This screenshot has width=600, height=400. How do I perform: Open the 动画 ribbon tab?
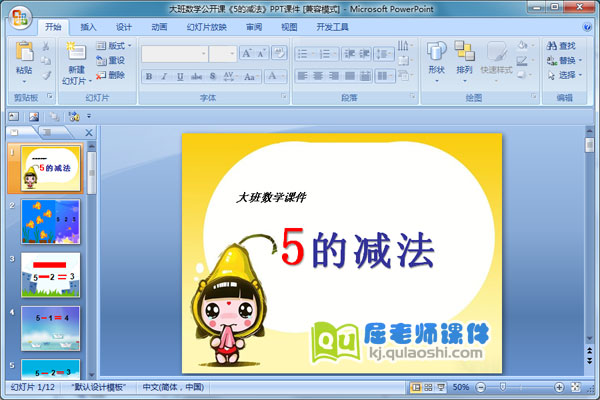[159, 27]
